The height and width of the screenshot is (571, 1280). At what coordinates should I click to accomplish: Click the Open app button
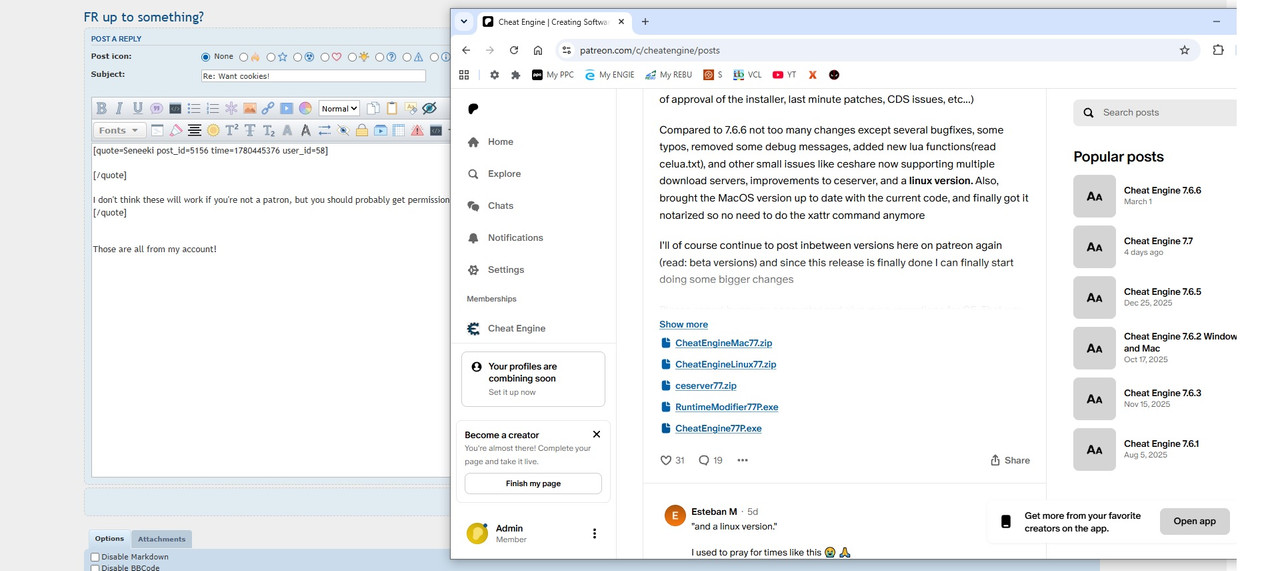point(1194,521)
